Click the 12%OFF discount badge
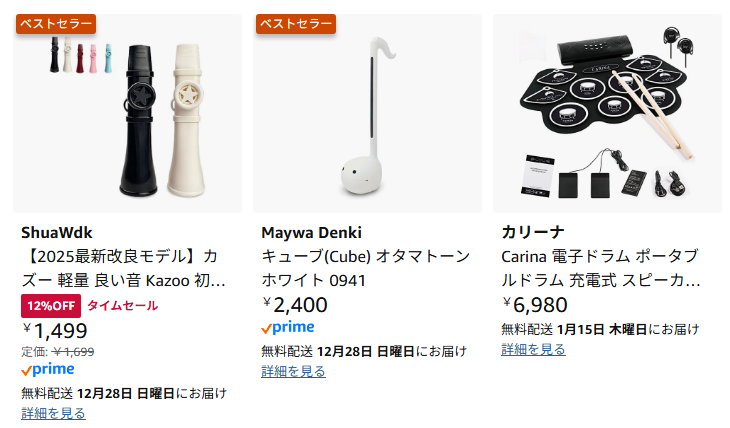 51,306
